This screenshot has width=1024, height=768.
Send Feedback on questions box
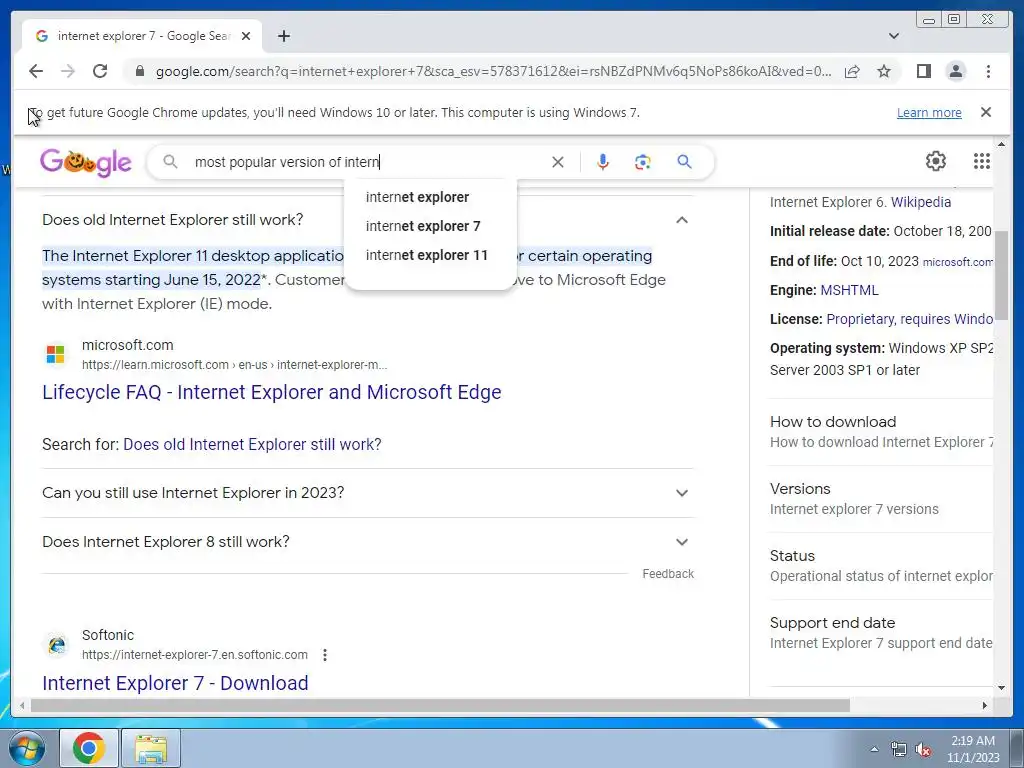point(667,573)
